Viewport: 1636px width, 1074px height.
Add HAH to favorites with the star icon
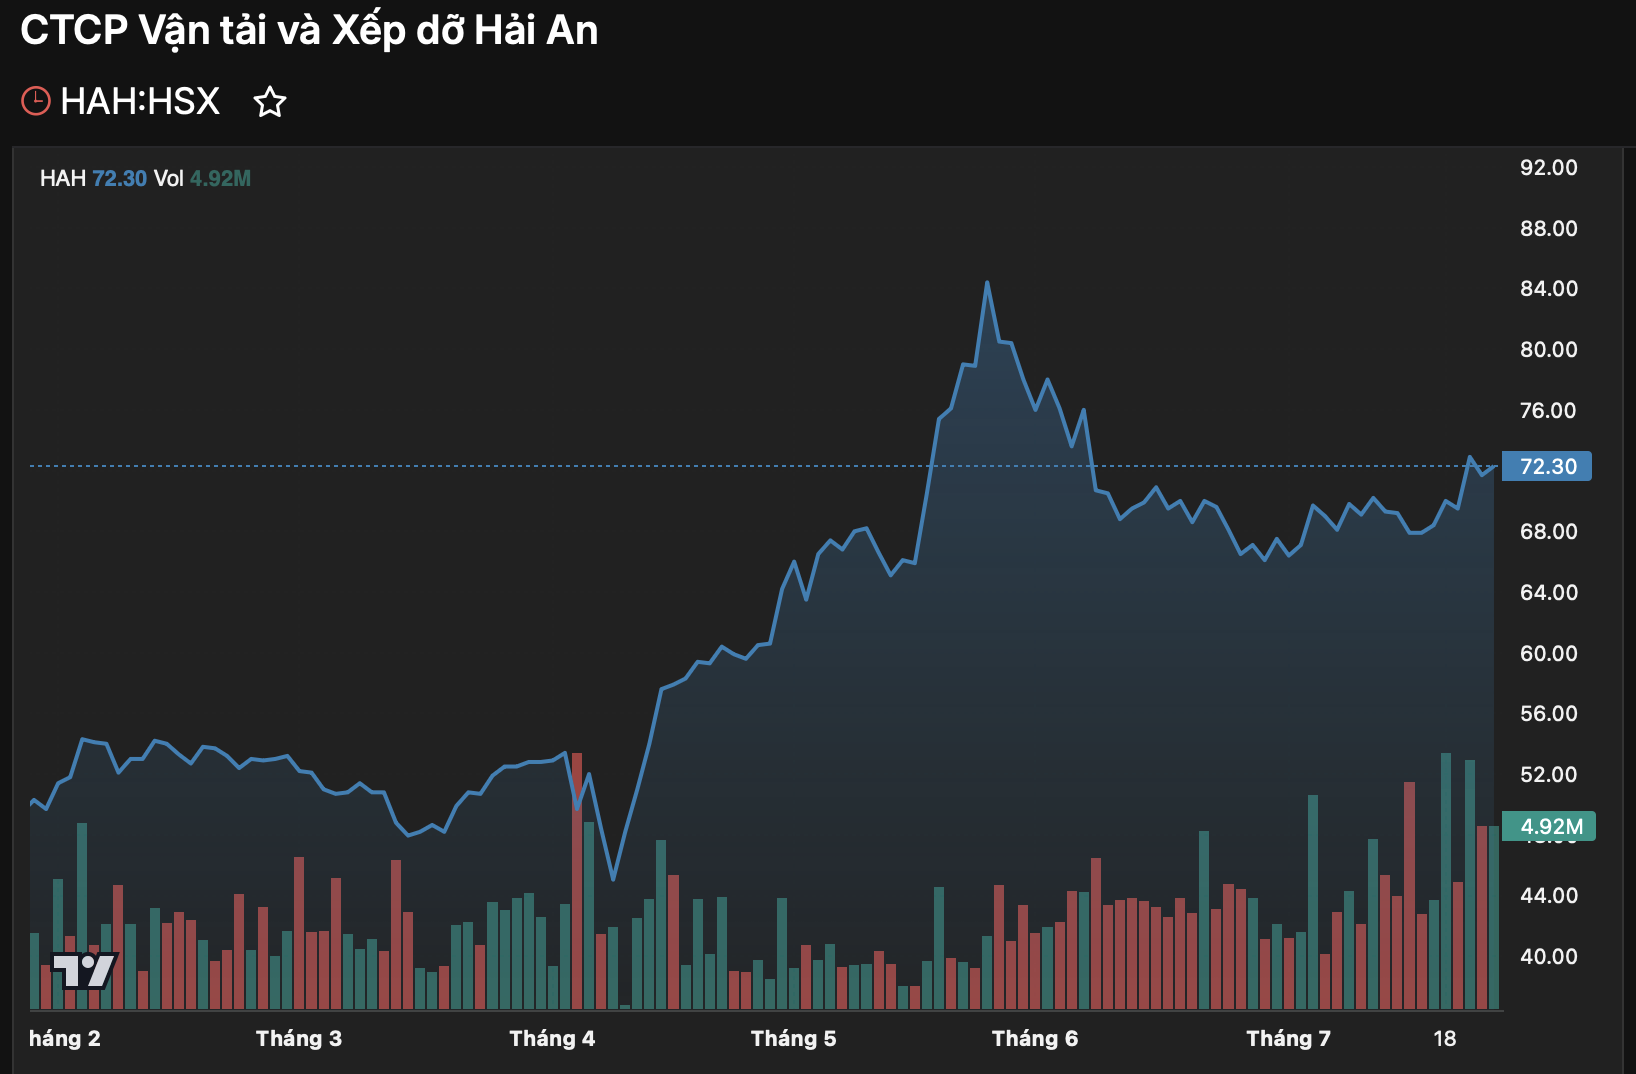click(x=270, y=102)
